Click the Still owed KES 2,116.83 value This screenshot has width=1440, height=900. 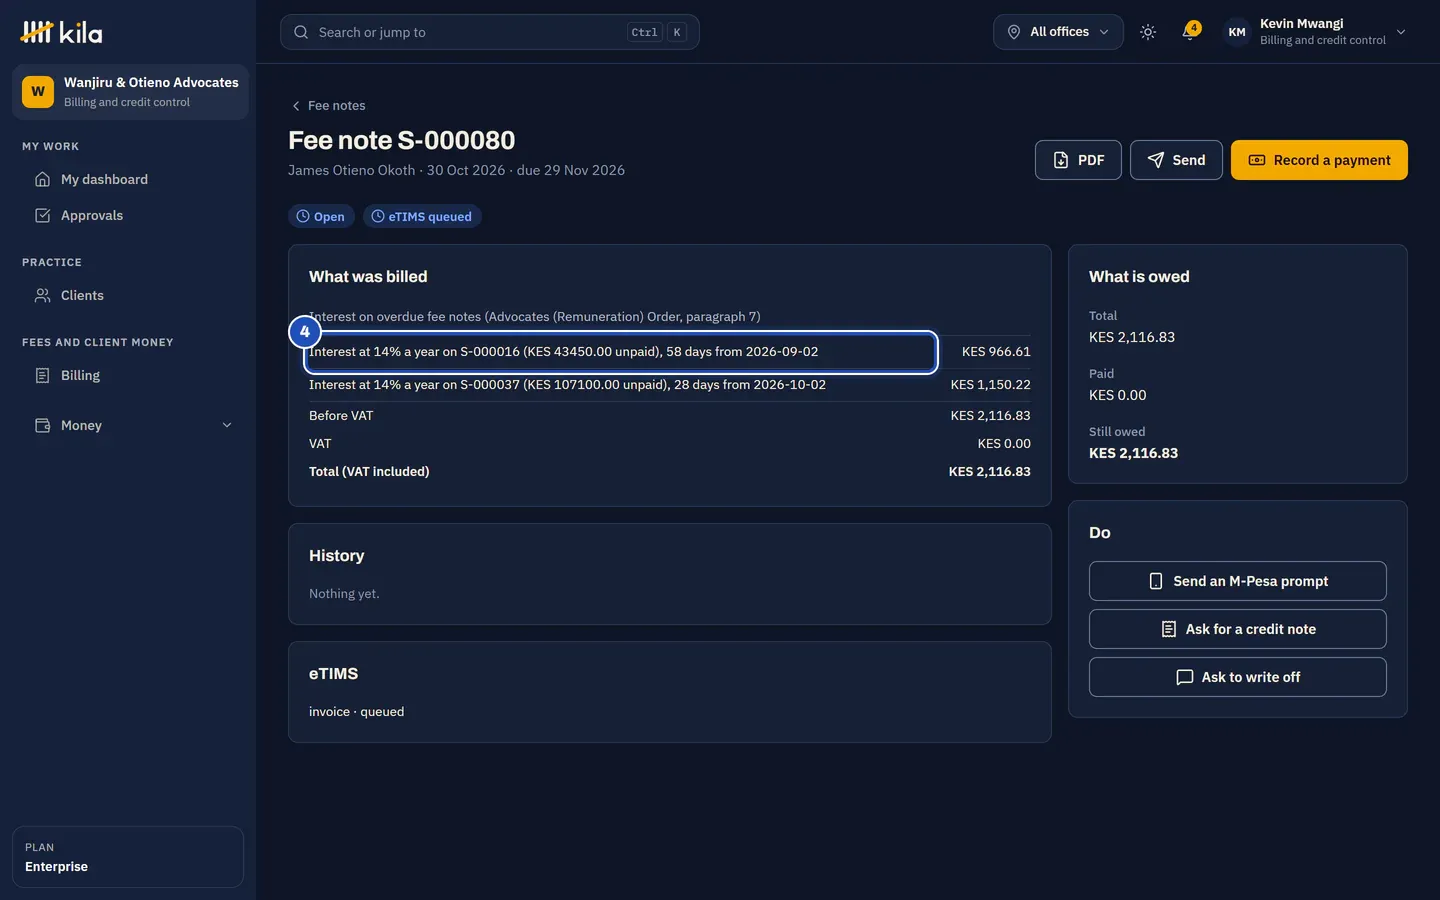coord(1133,453)
